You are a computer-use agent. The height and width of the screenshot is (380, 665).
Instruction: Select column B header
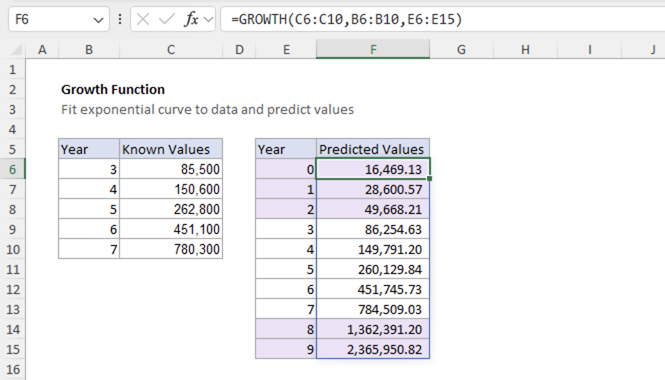click(x=89, y=50)
